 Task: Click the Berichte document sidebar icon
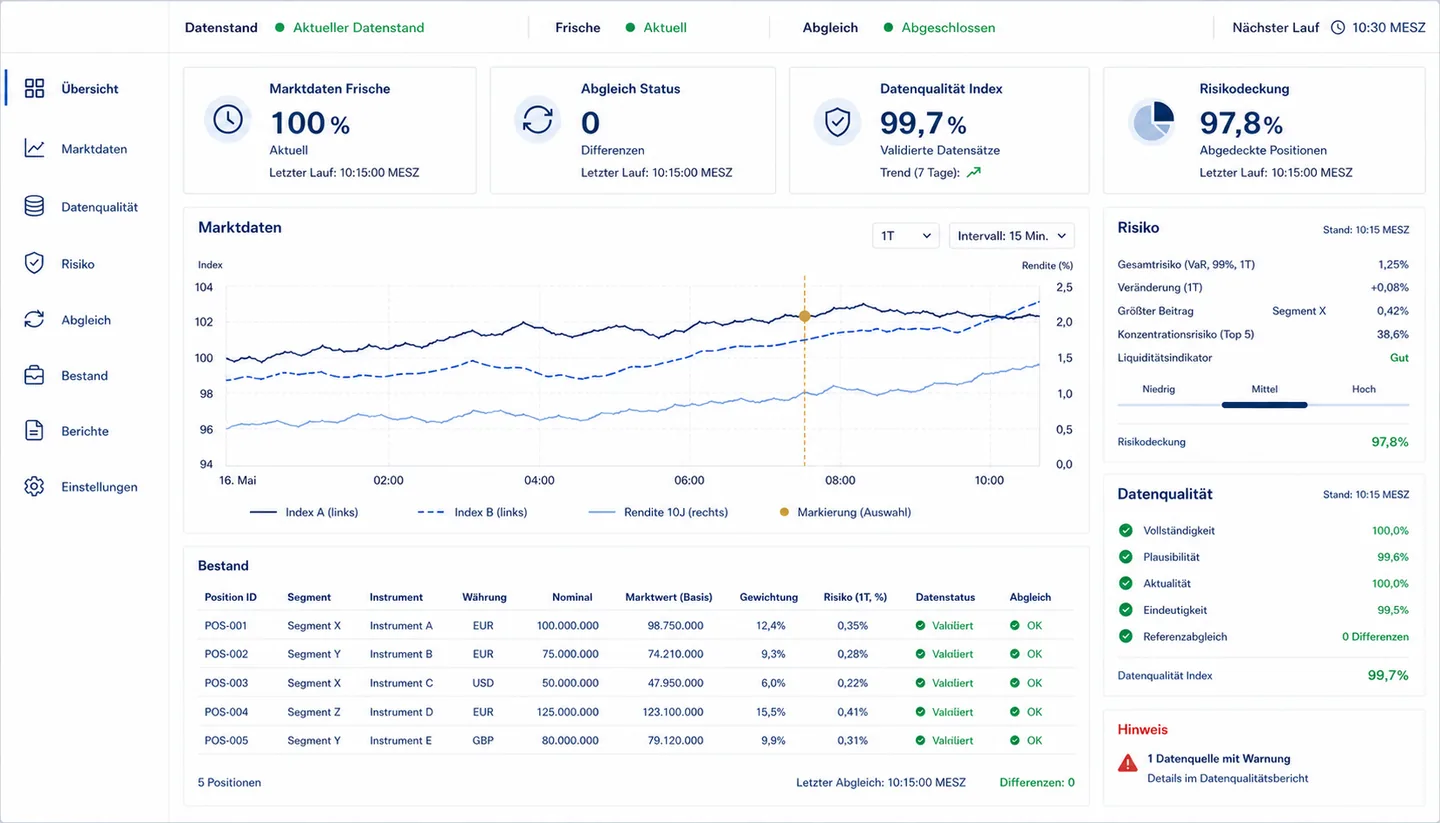point(34,430)
